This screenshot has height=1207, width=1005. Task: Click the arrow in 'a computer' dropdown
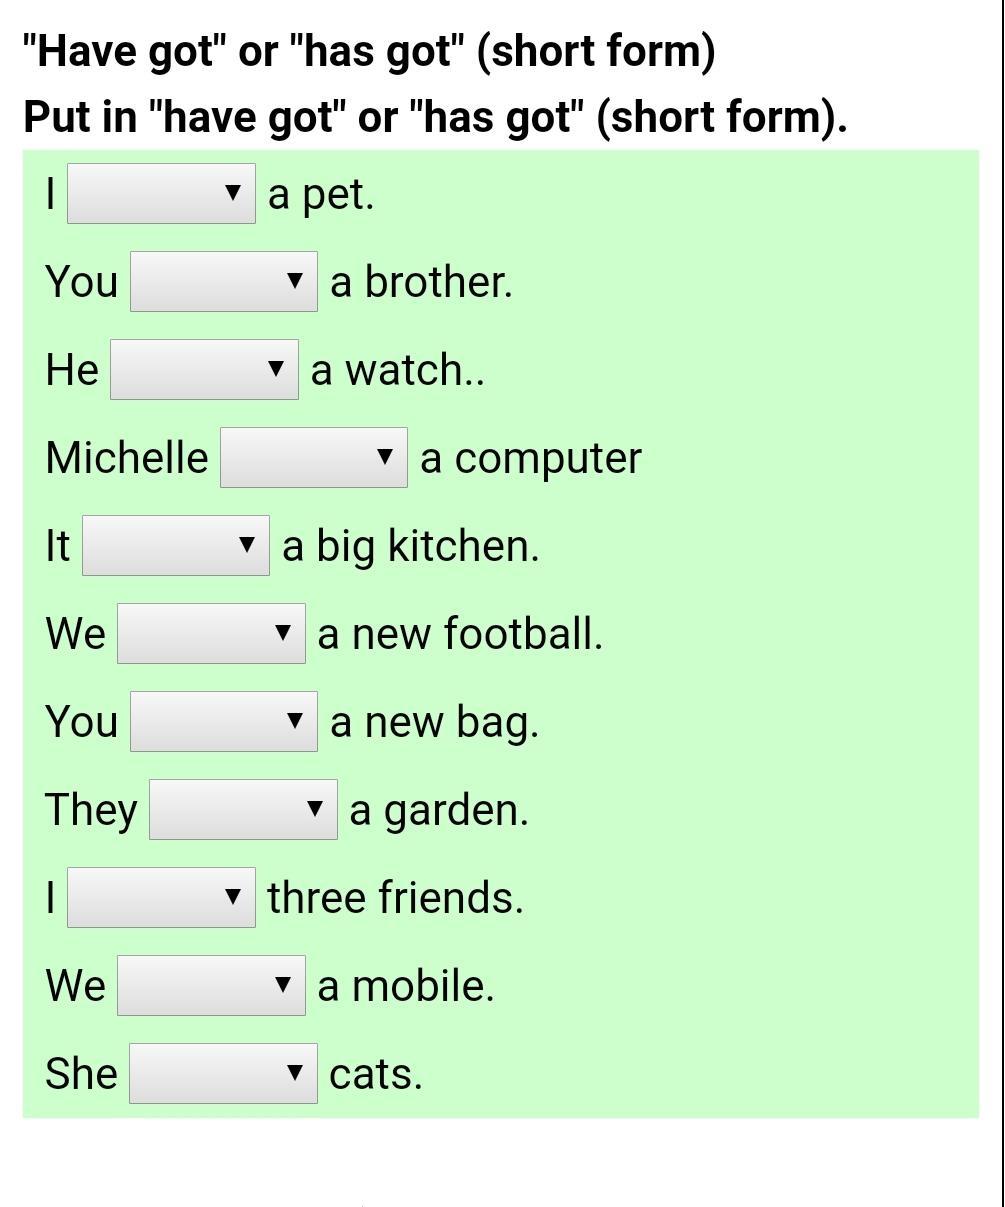click(x=385, y=457)
